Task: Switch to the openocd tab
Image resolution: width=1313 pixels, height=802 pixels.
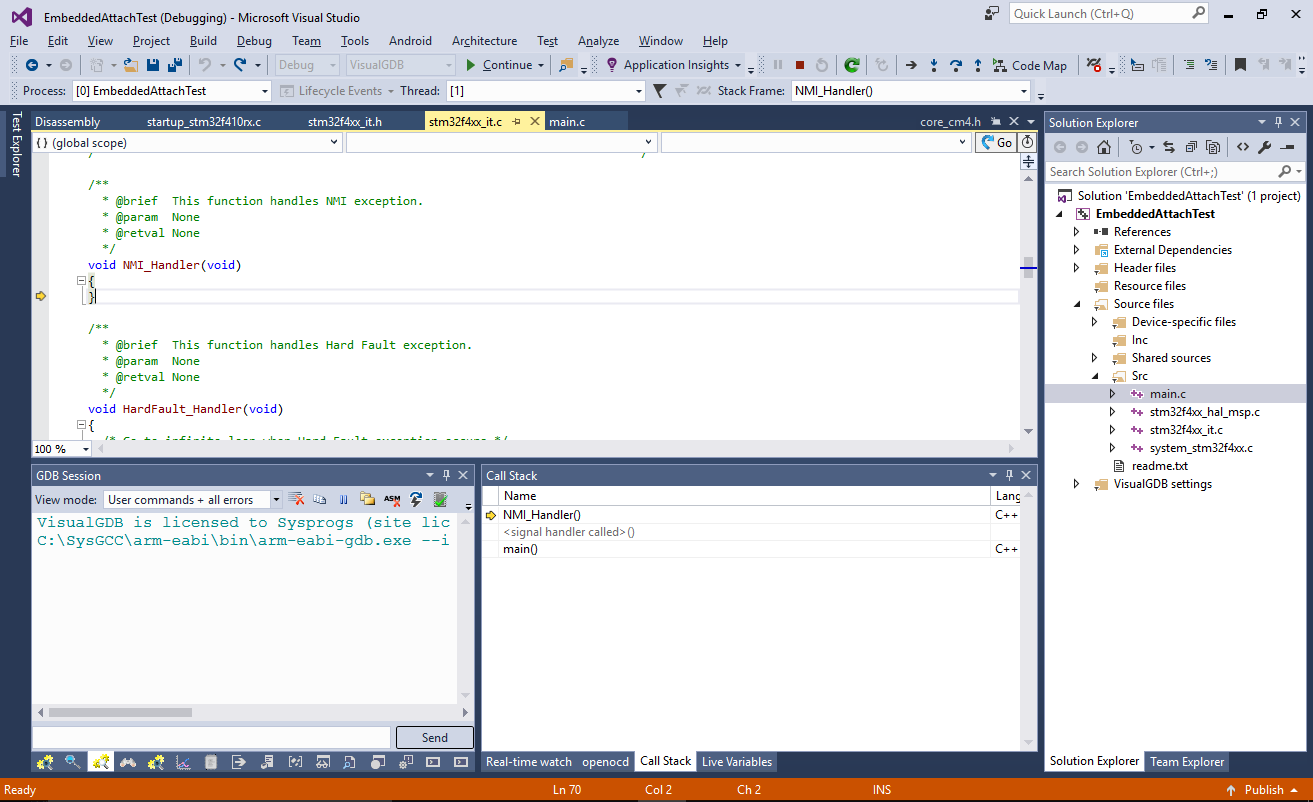Action: tap(606, 762)
